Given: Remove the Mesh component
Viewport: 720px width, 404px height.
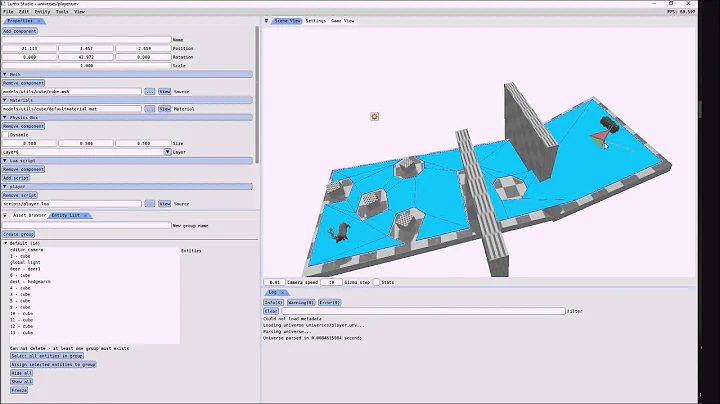Looking at the screenshot, I should click(x=23, y=83).
